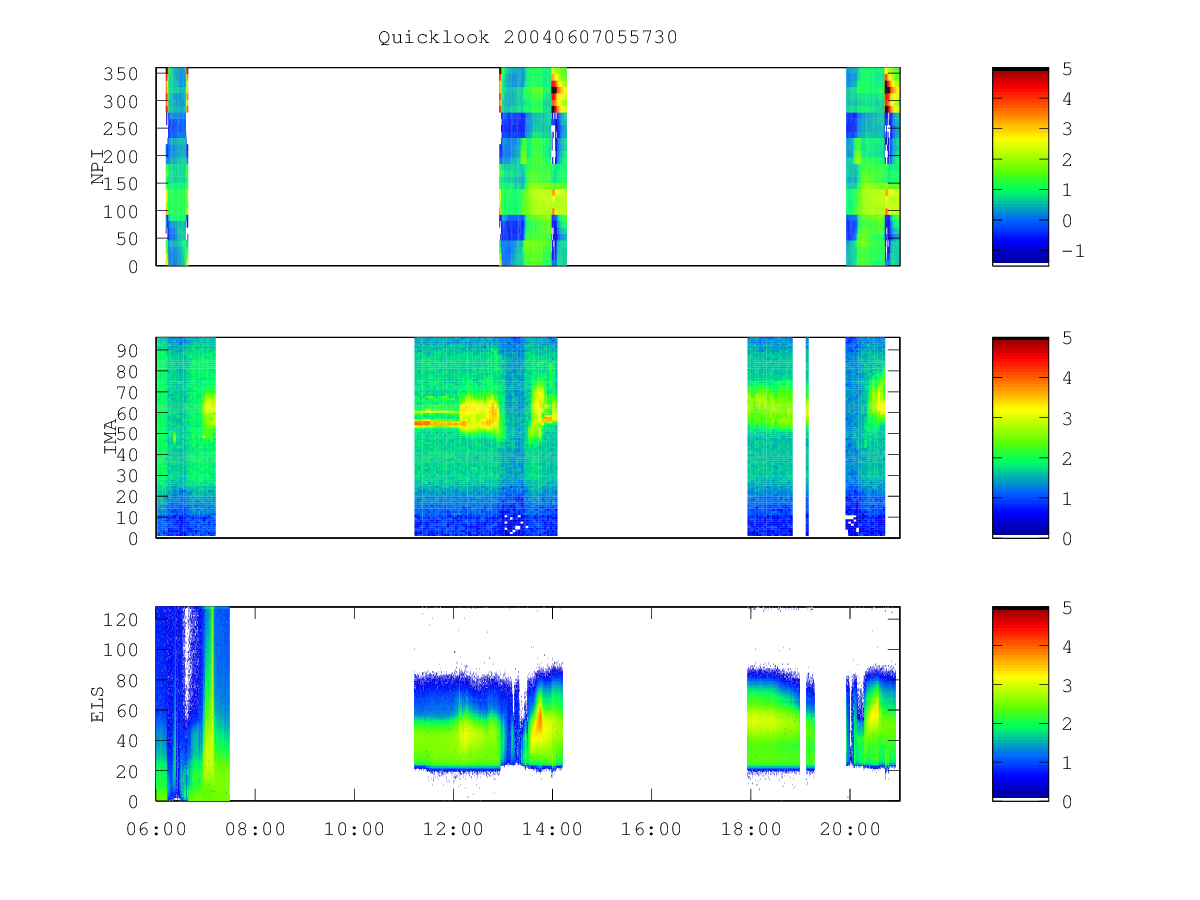Click the -1 label on NPI colorbar

tap(1072, 251)
